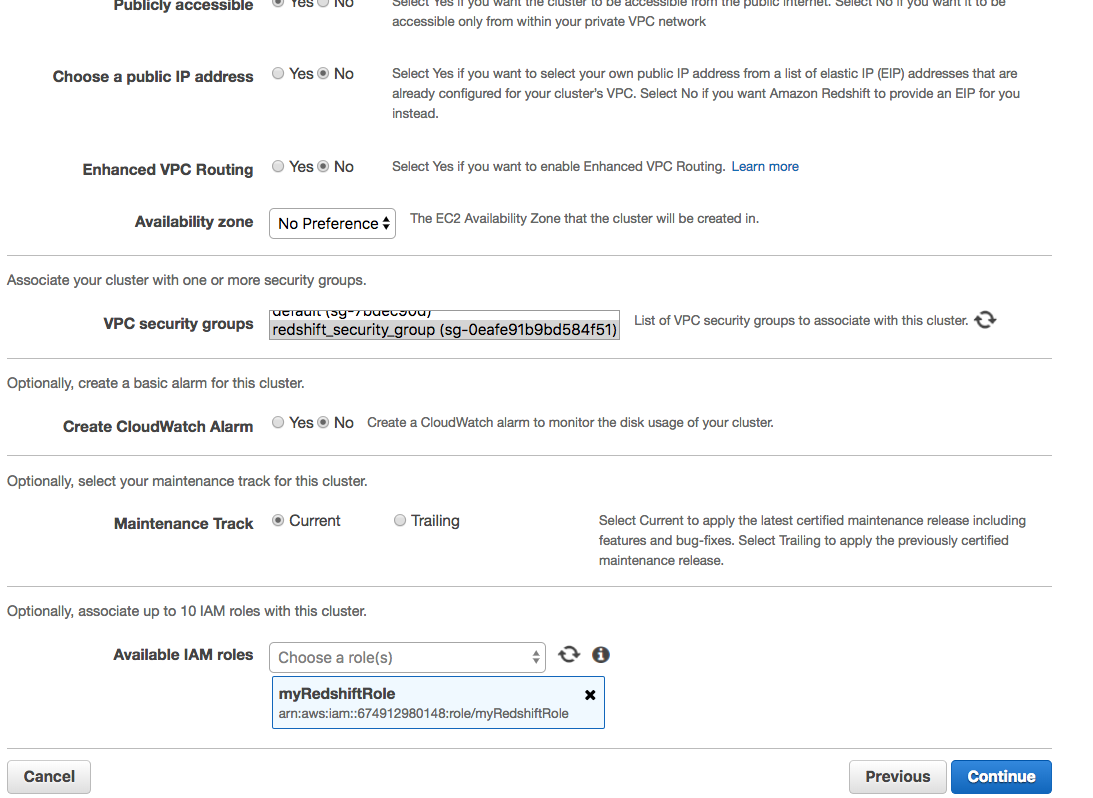Click the Cancel button
Image resolution: width=1093 pixels, height=798 pixels.
click(x=49, y=777)
